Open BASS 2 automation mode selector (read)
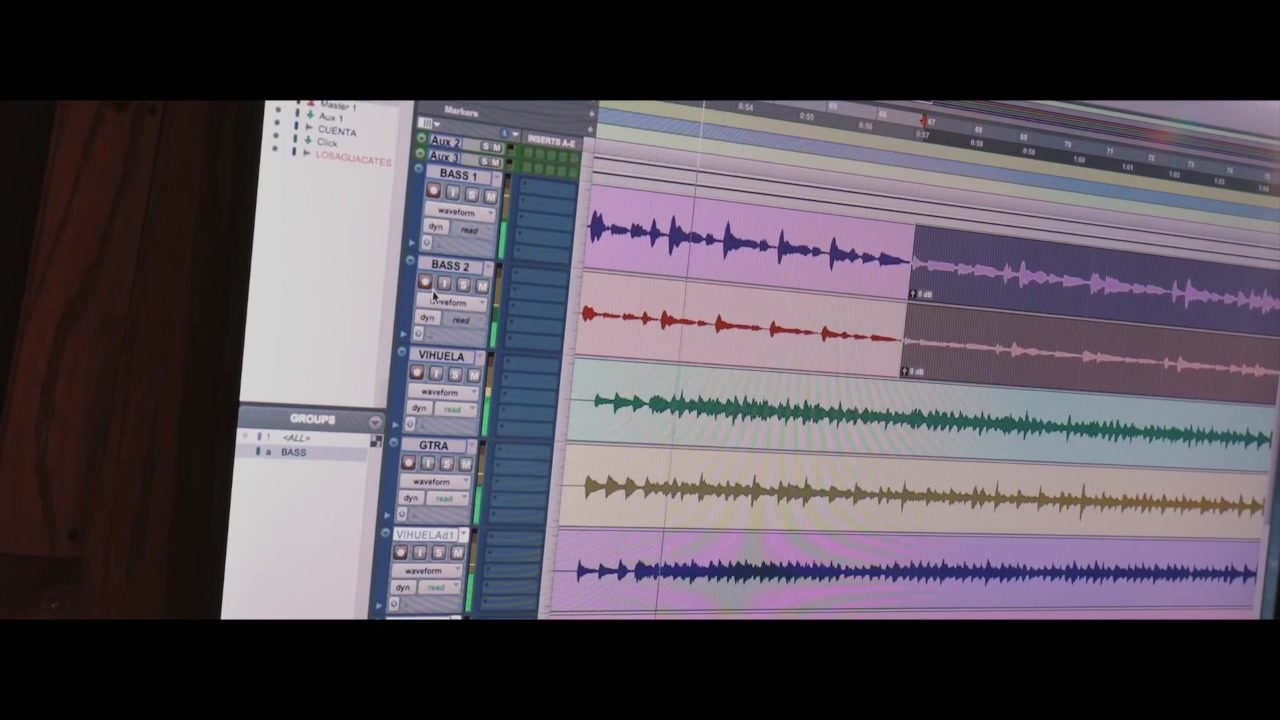The image size is (1280, 720). click(x=462, y=320)
